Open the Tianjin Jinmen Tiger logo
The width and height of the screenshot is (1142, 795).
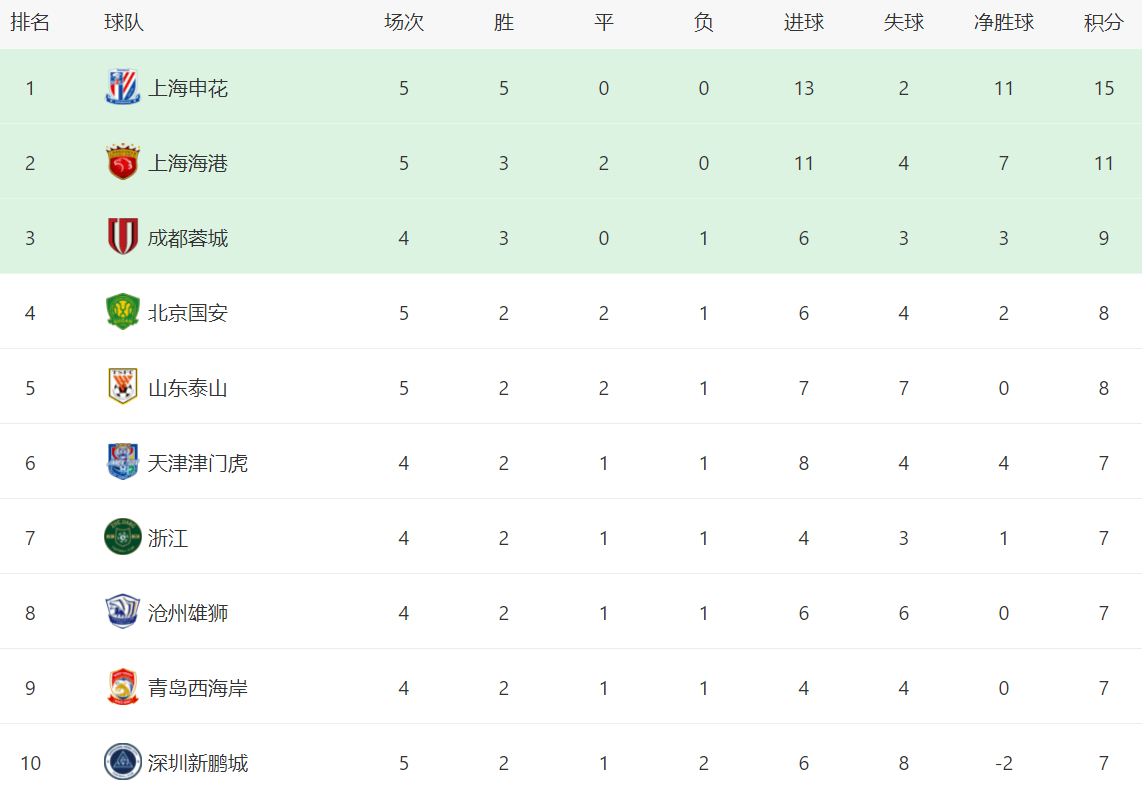(x=122, y=462)
